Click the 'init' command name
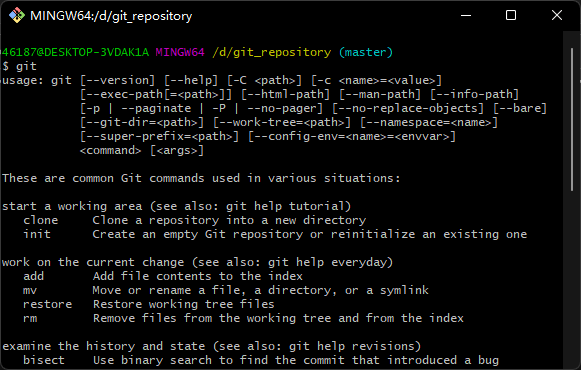The height and width of the screenshot is (370, 581). click(x=37, y=234)
